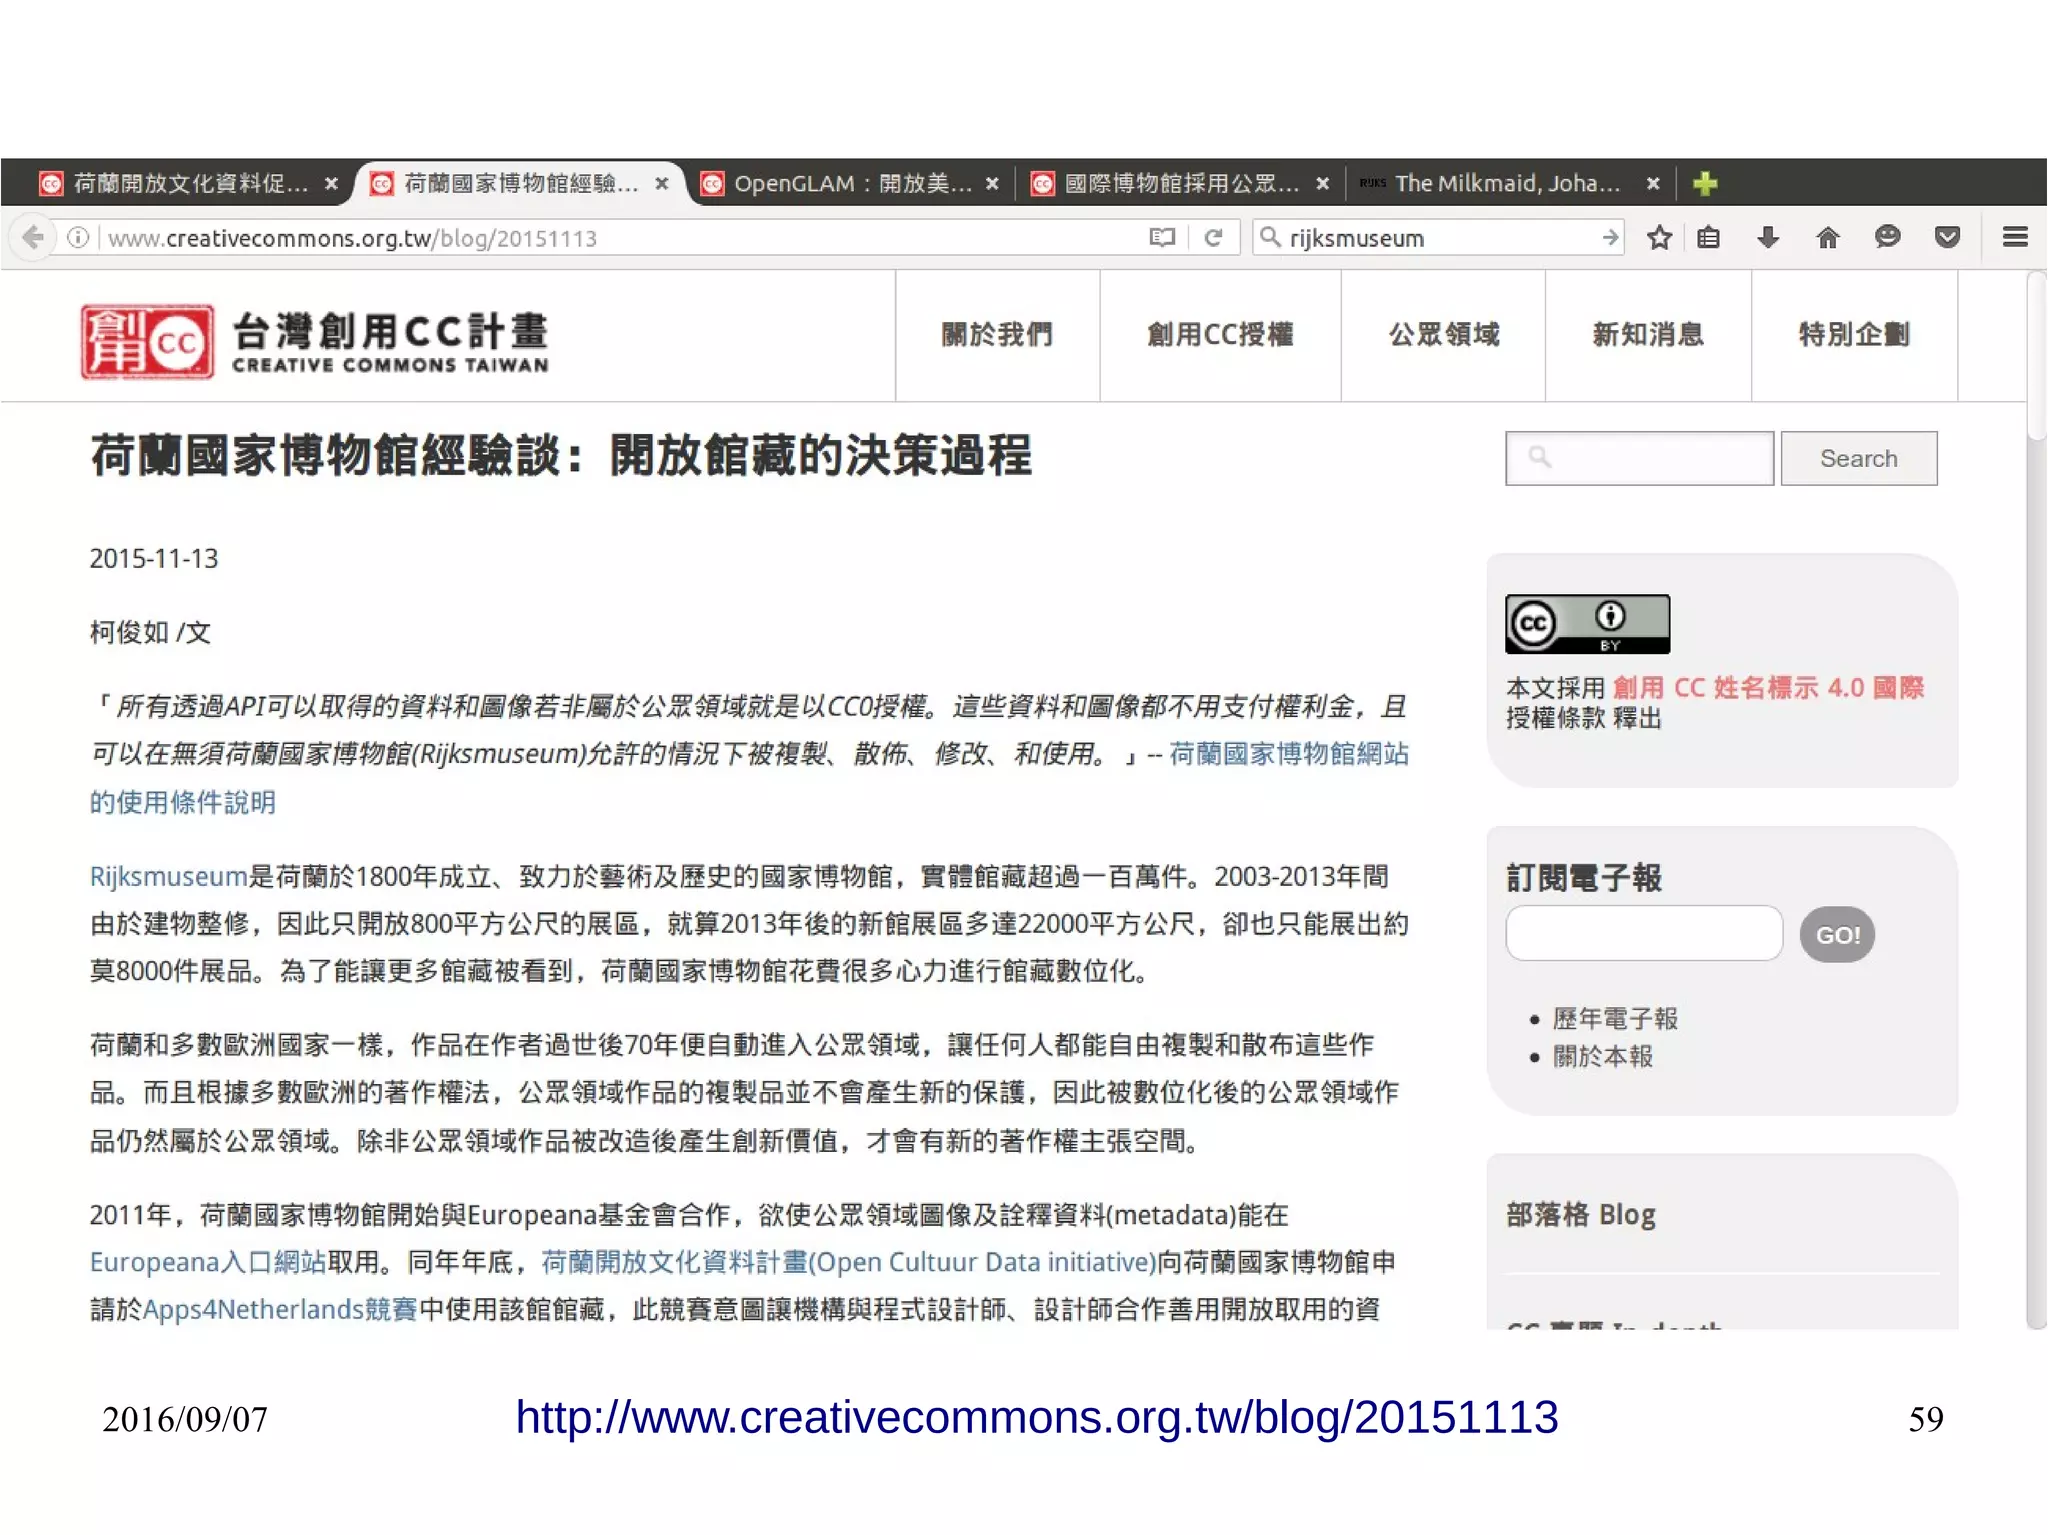The image size is (2048, 1535).
Task: Open the hamburger menu icon
Action: [2014, 238]
